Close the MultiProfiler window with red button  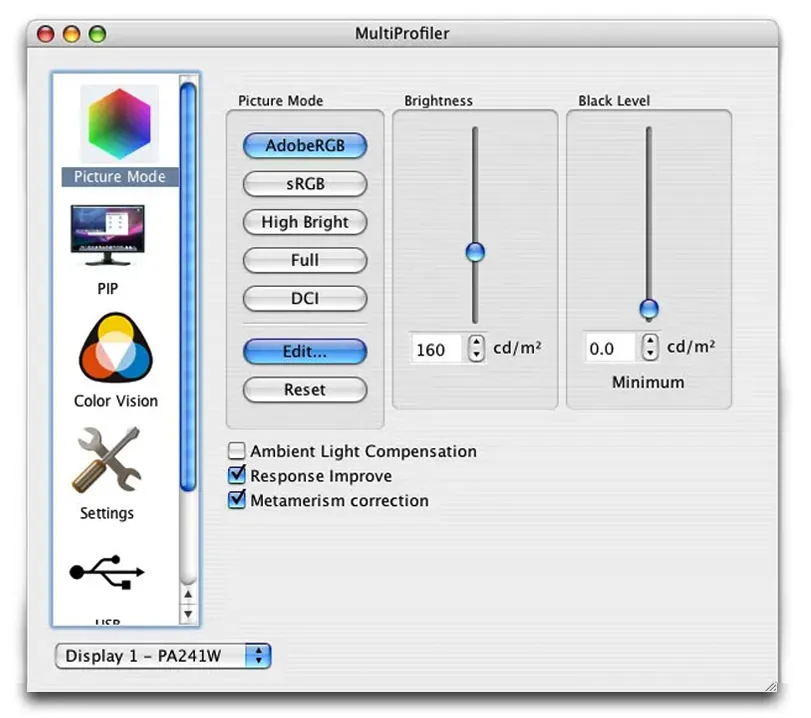tap(46, 34)
